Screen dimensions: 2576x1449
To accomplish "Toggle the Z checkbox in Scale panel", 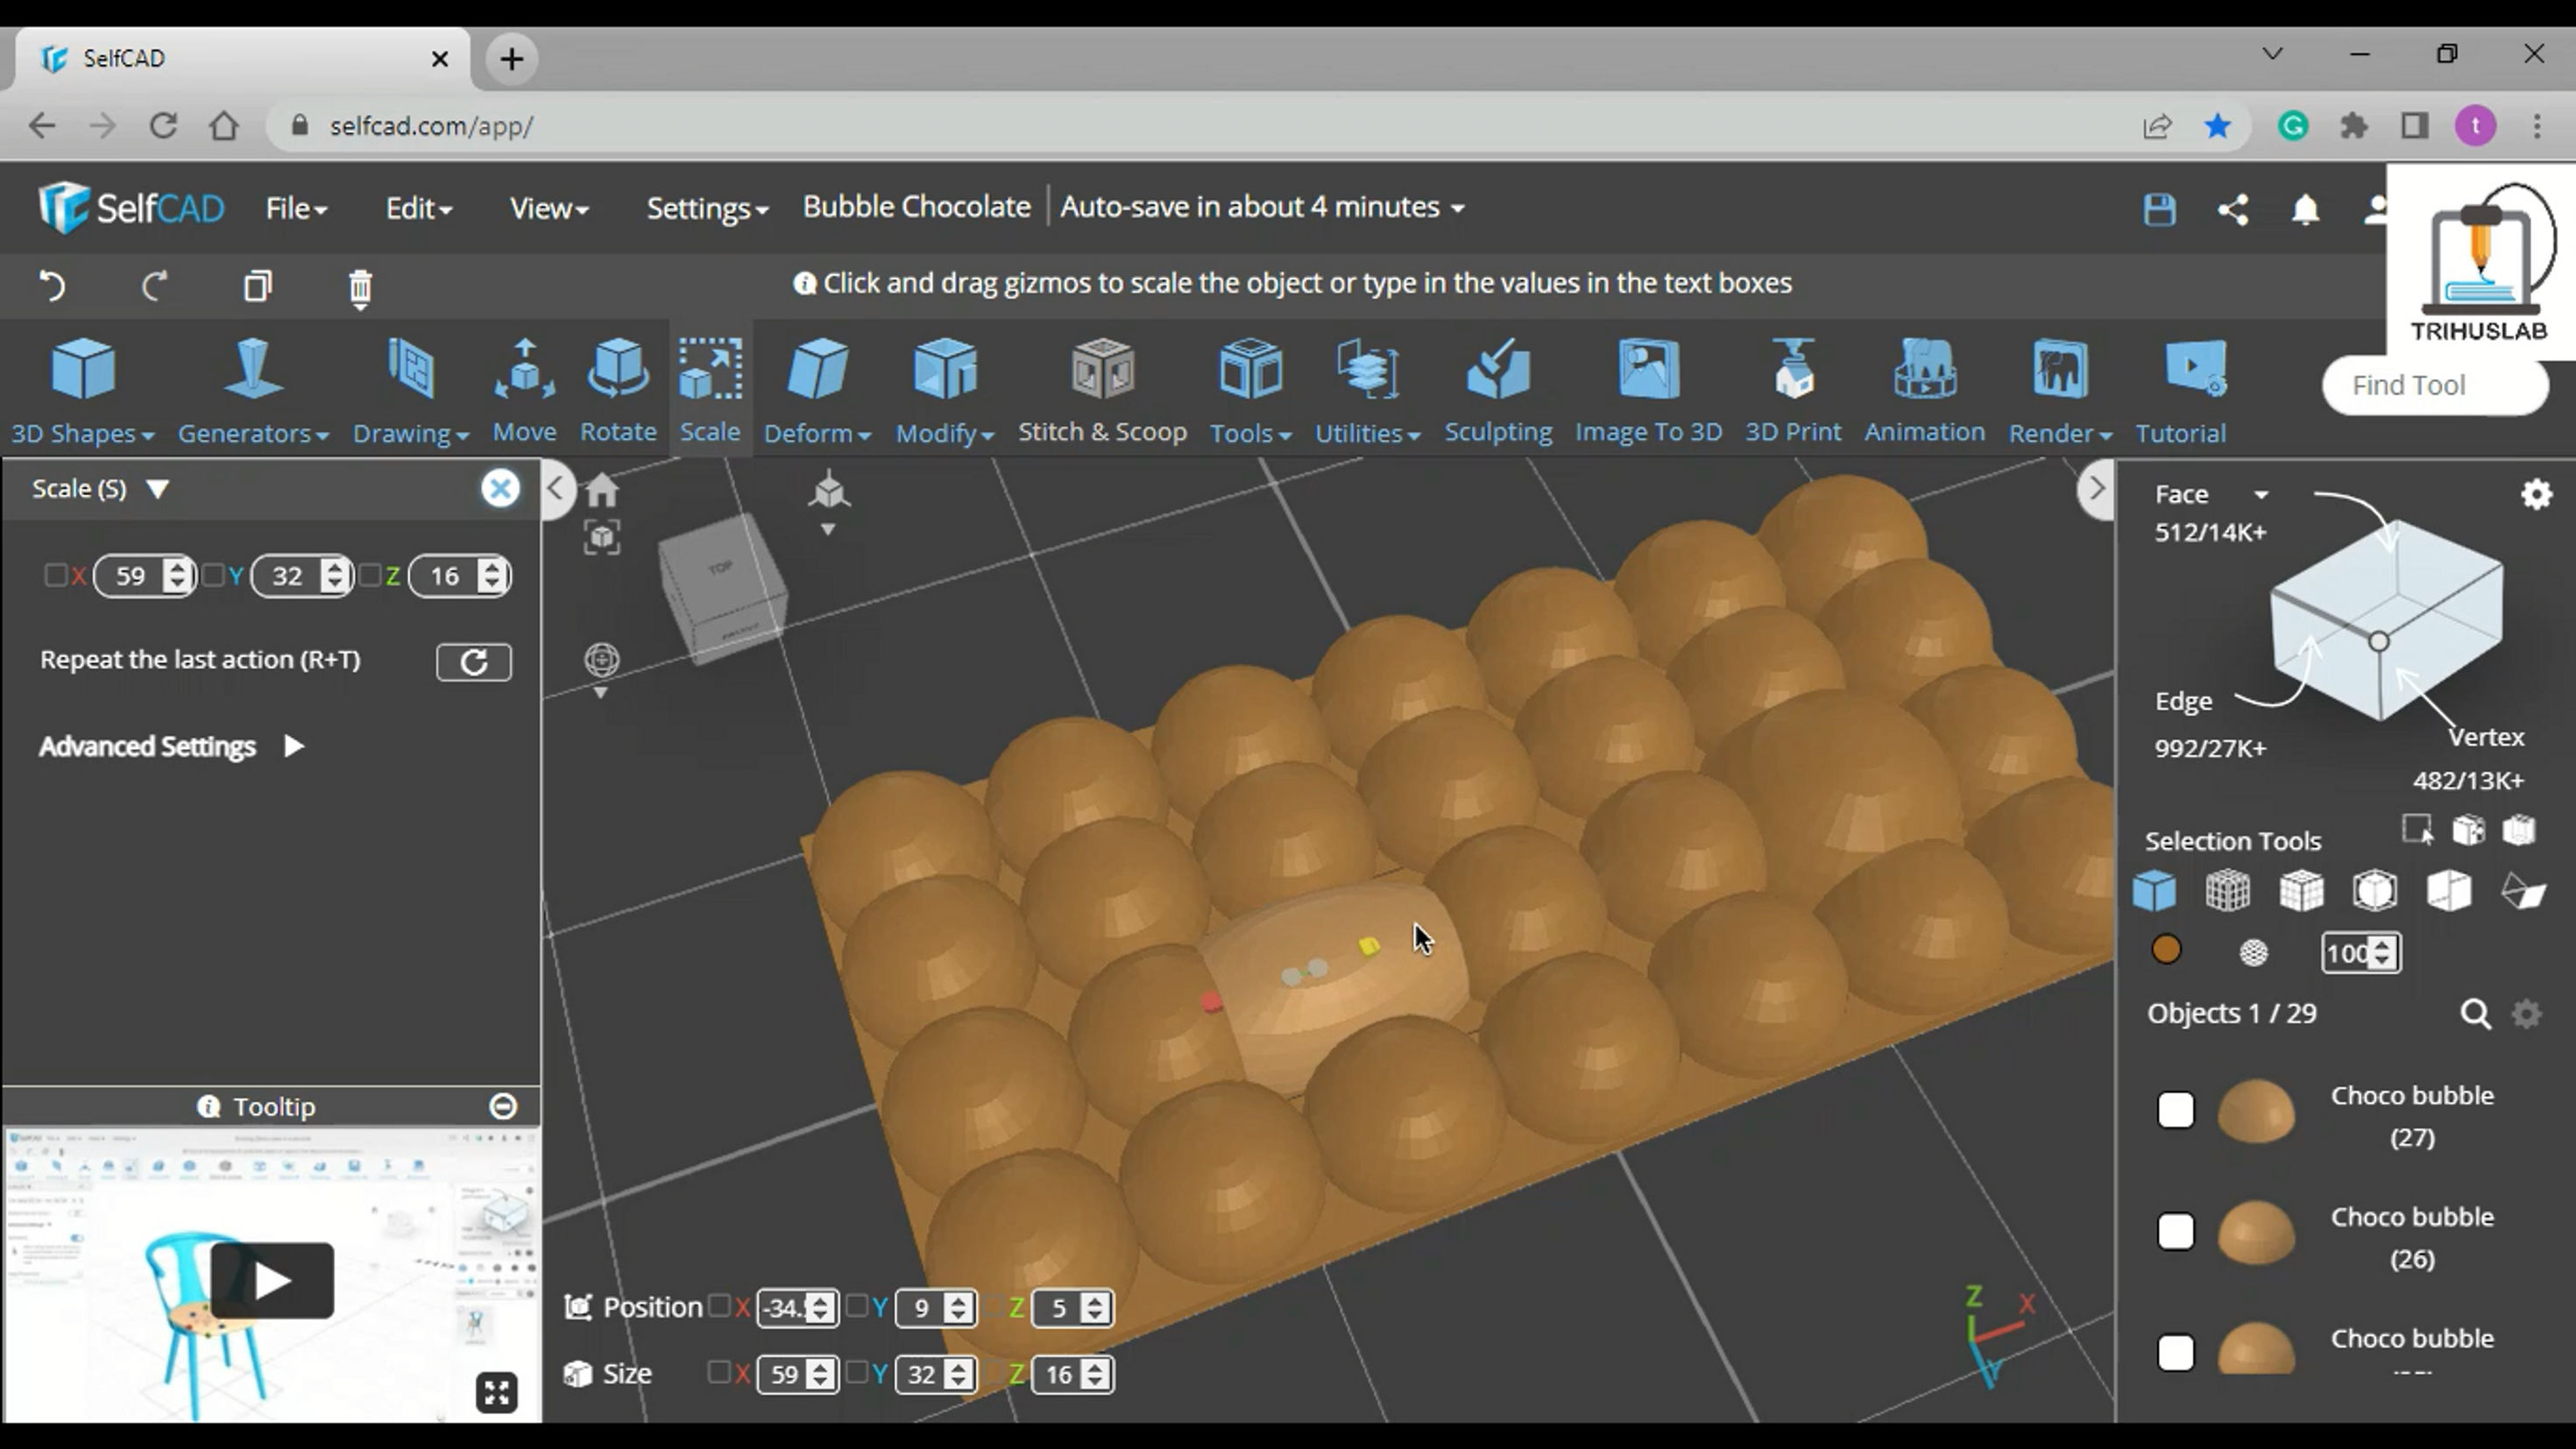I will click(371, 575).
